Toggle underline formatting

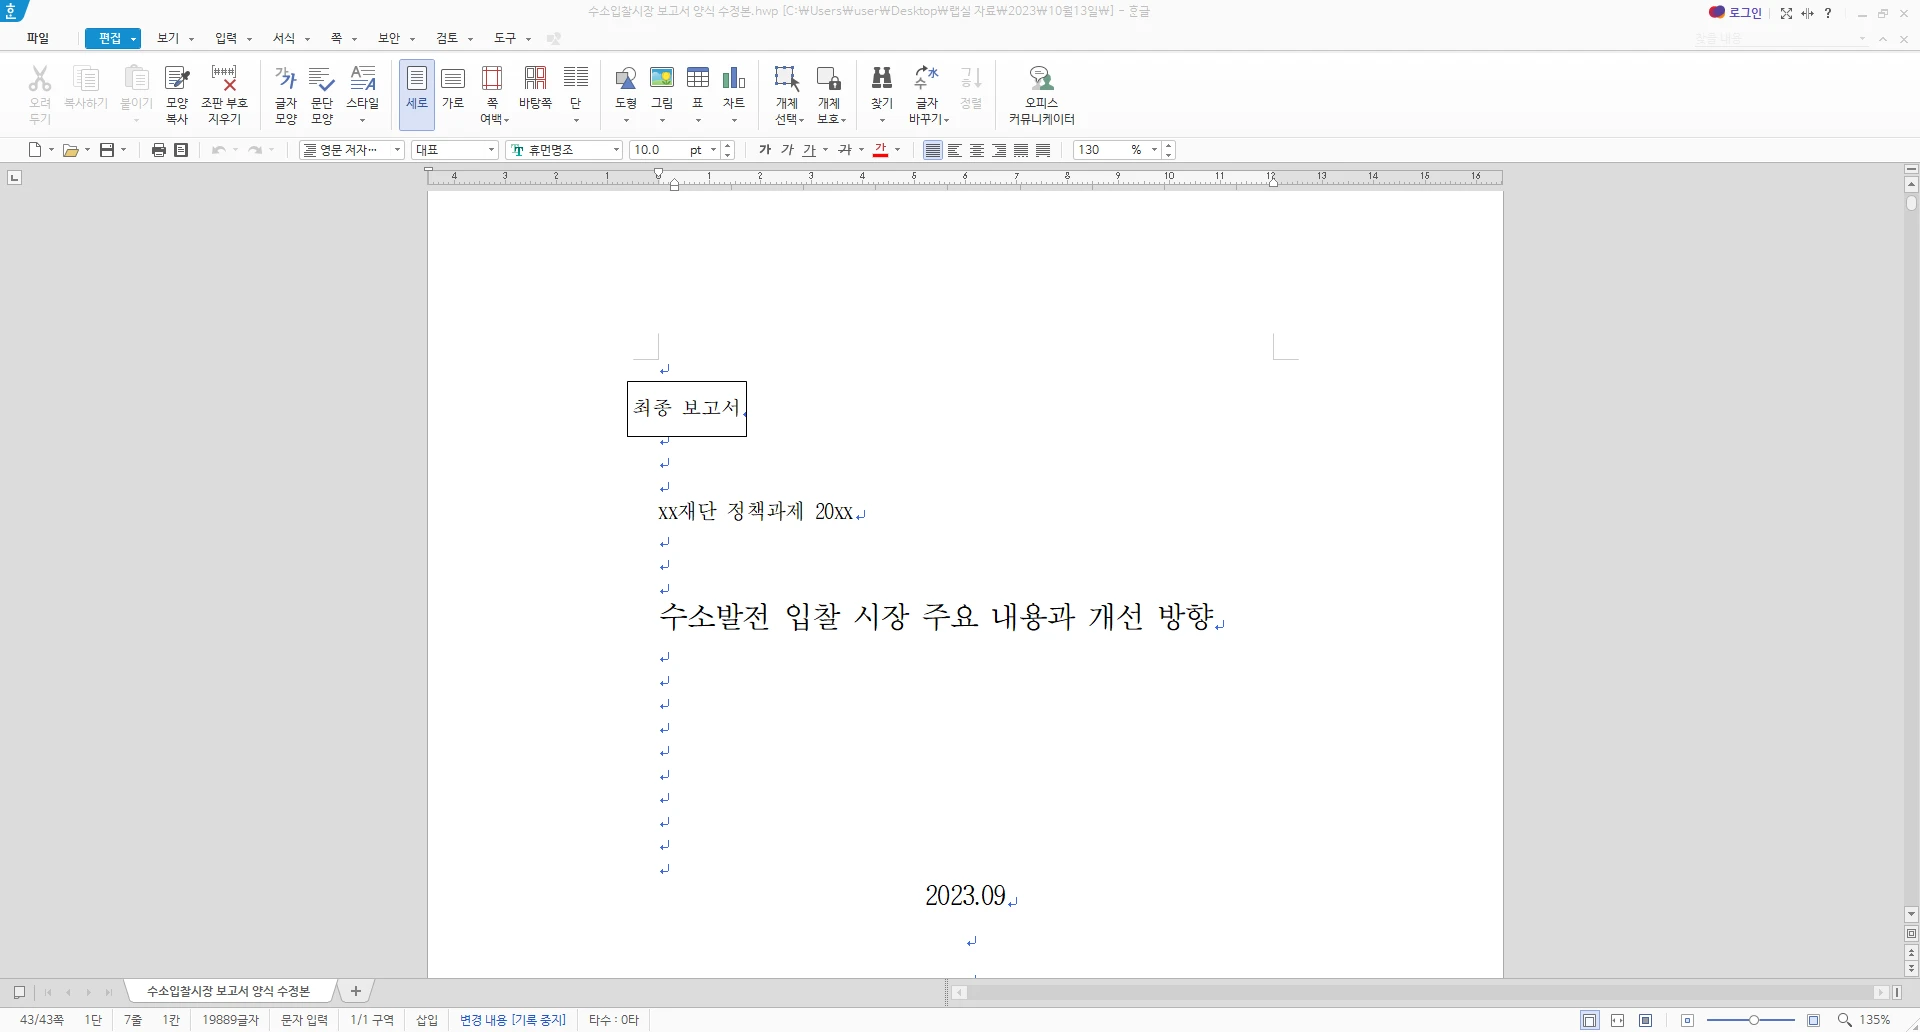810,150
